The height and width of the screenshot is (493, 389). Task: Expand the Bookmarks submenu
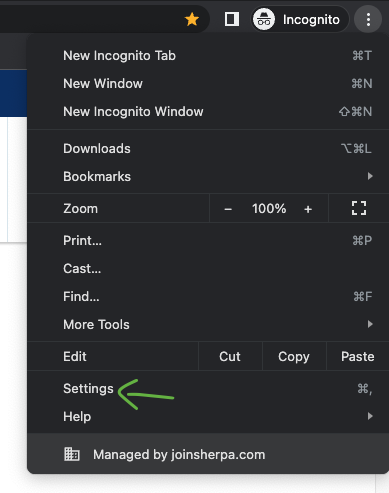tap(208, 177)
